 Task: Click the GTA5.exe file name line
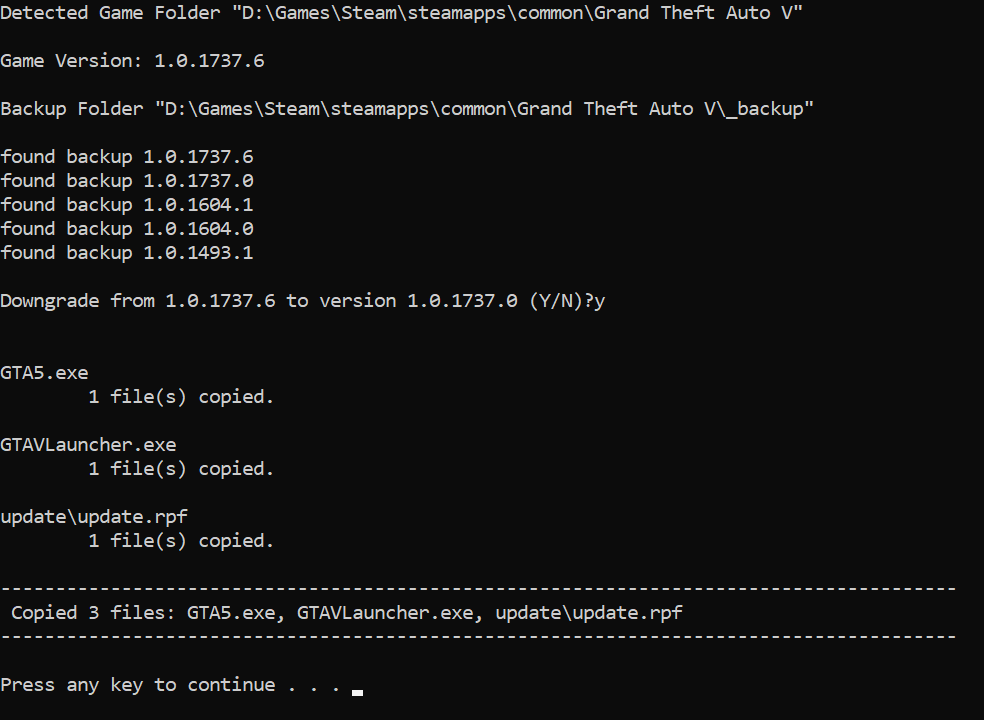(44, 373)
